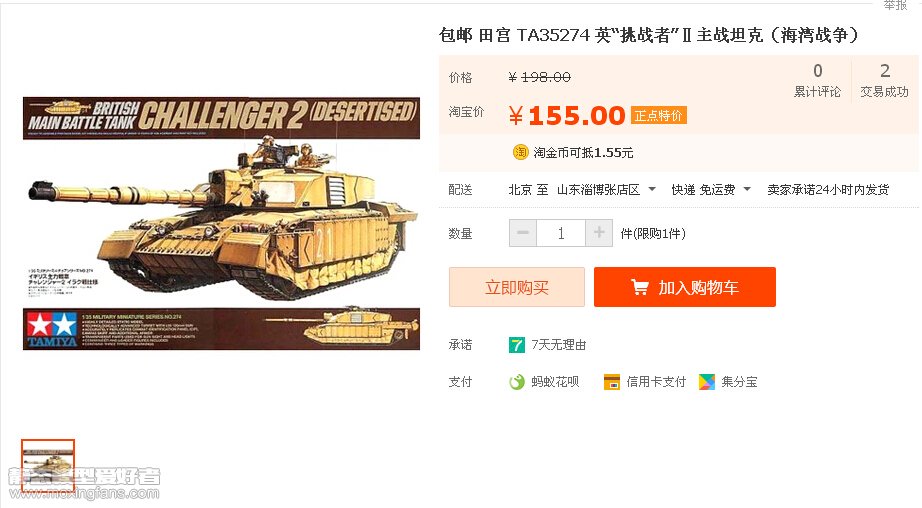Click the green 7-day return icon
This screenshot has height=508, width=922.
pyautogui.click(x=516, y=345)
